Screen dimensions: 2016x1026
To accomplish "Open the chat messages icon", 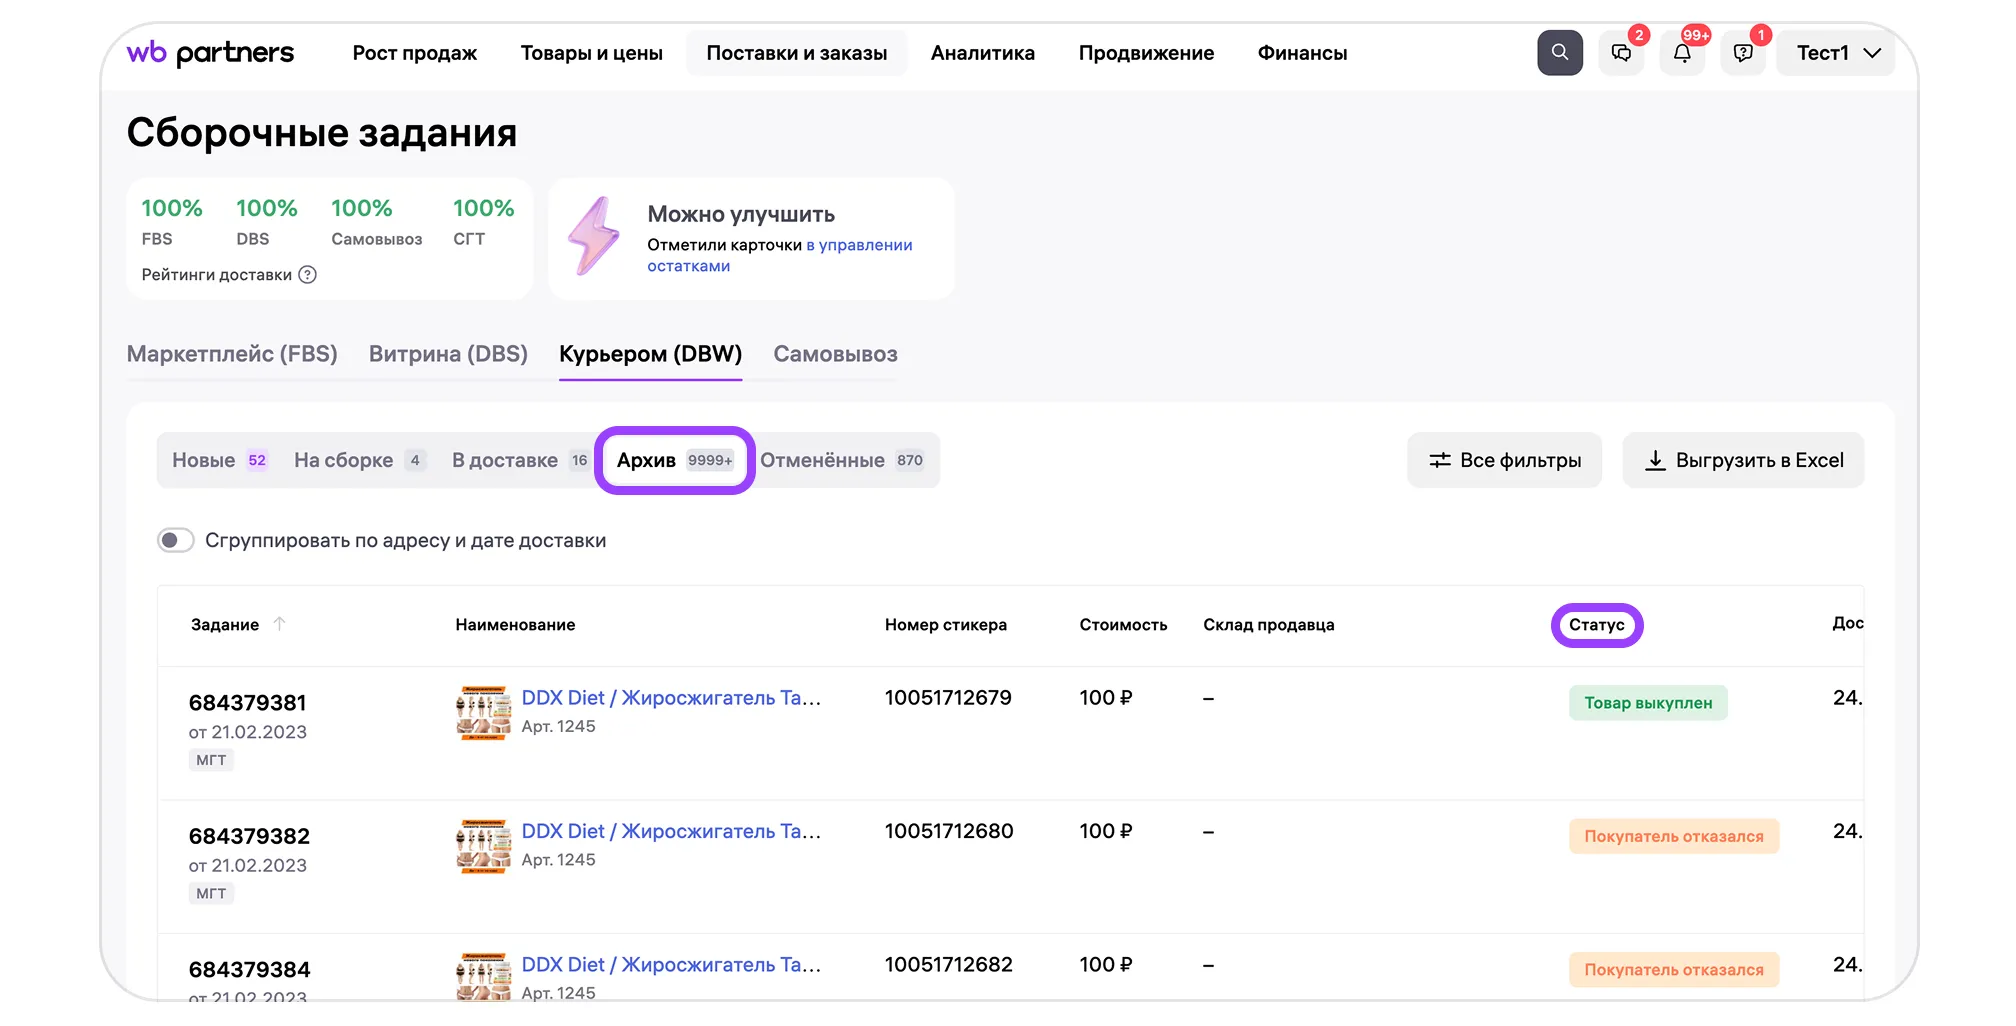I will coord(1621,53).
